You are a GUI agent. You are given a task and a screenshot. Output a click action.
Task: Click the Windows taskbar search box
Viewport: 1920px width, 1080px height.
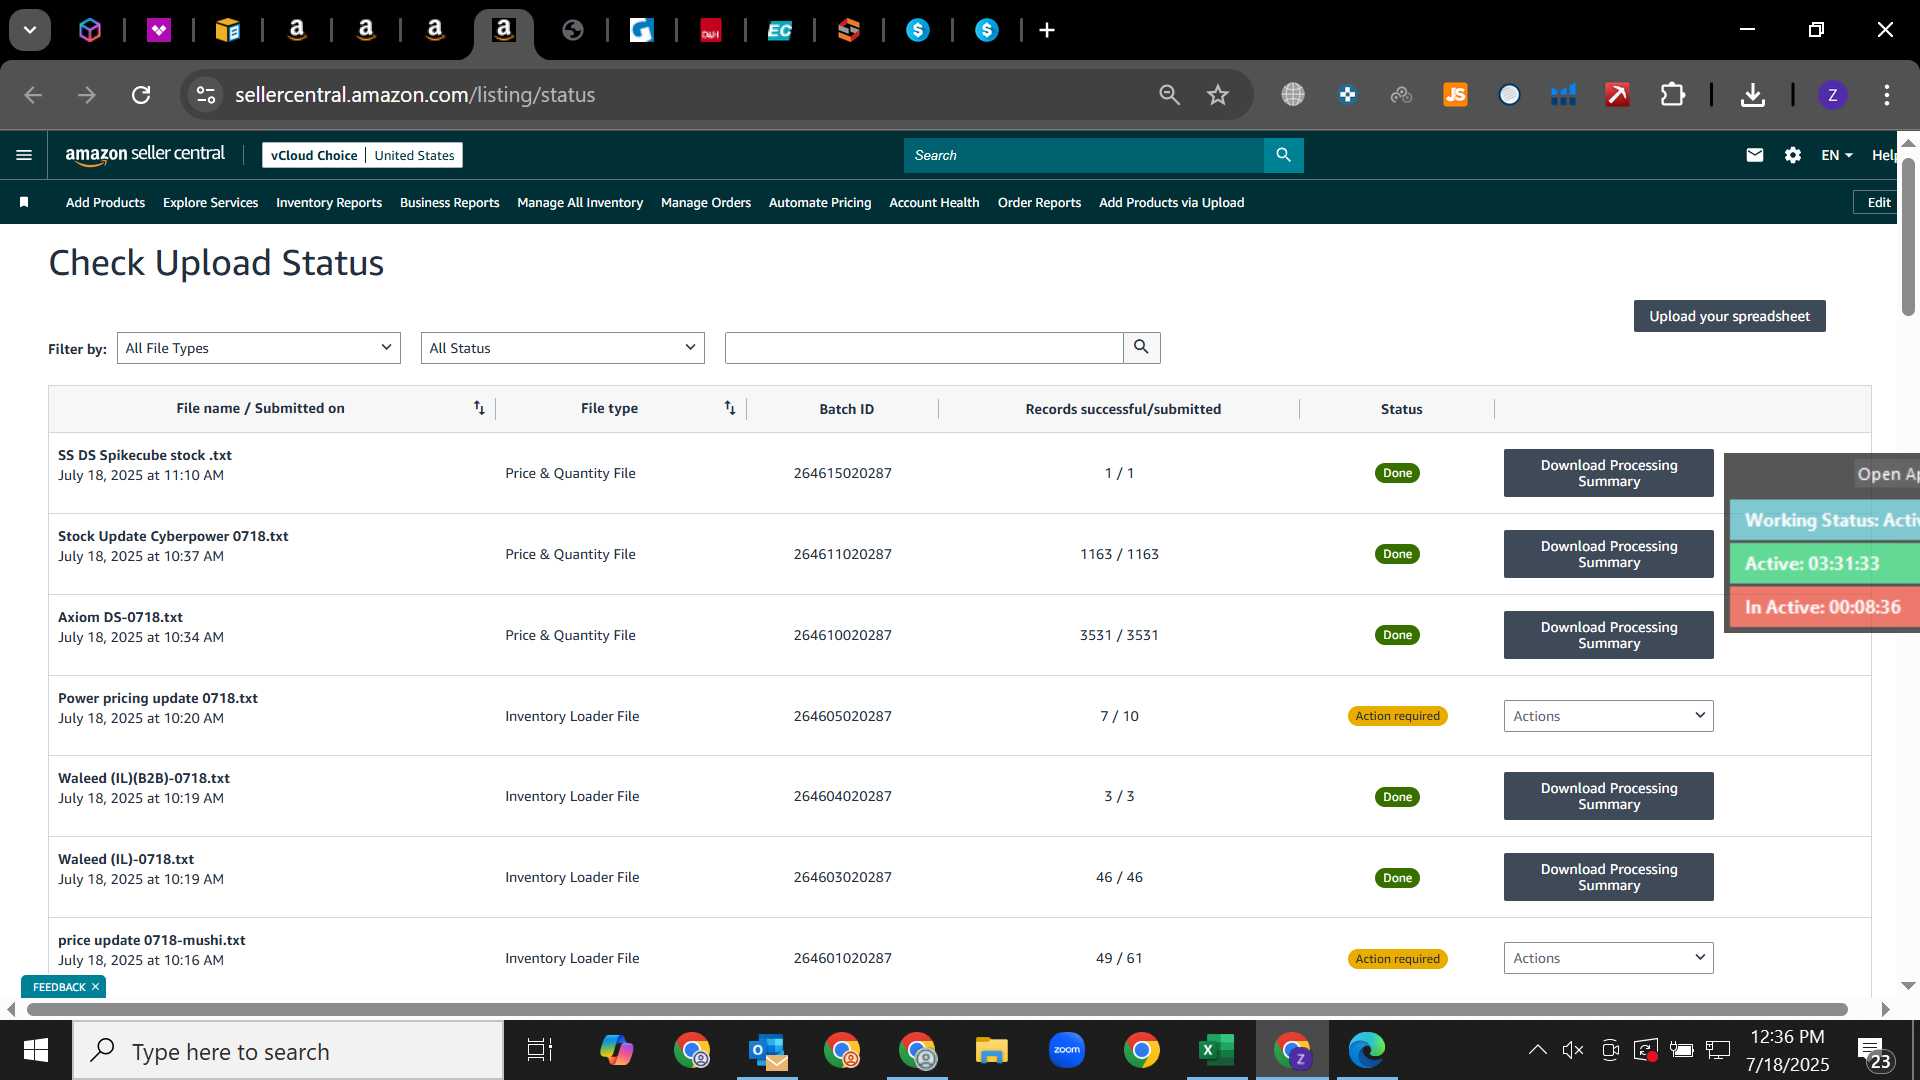coord(288,1051)
